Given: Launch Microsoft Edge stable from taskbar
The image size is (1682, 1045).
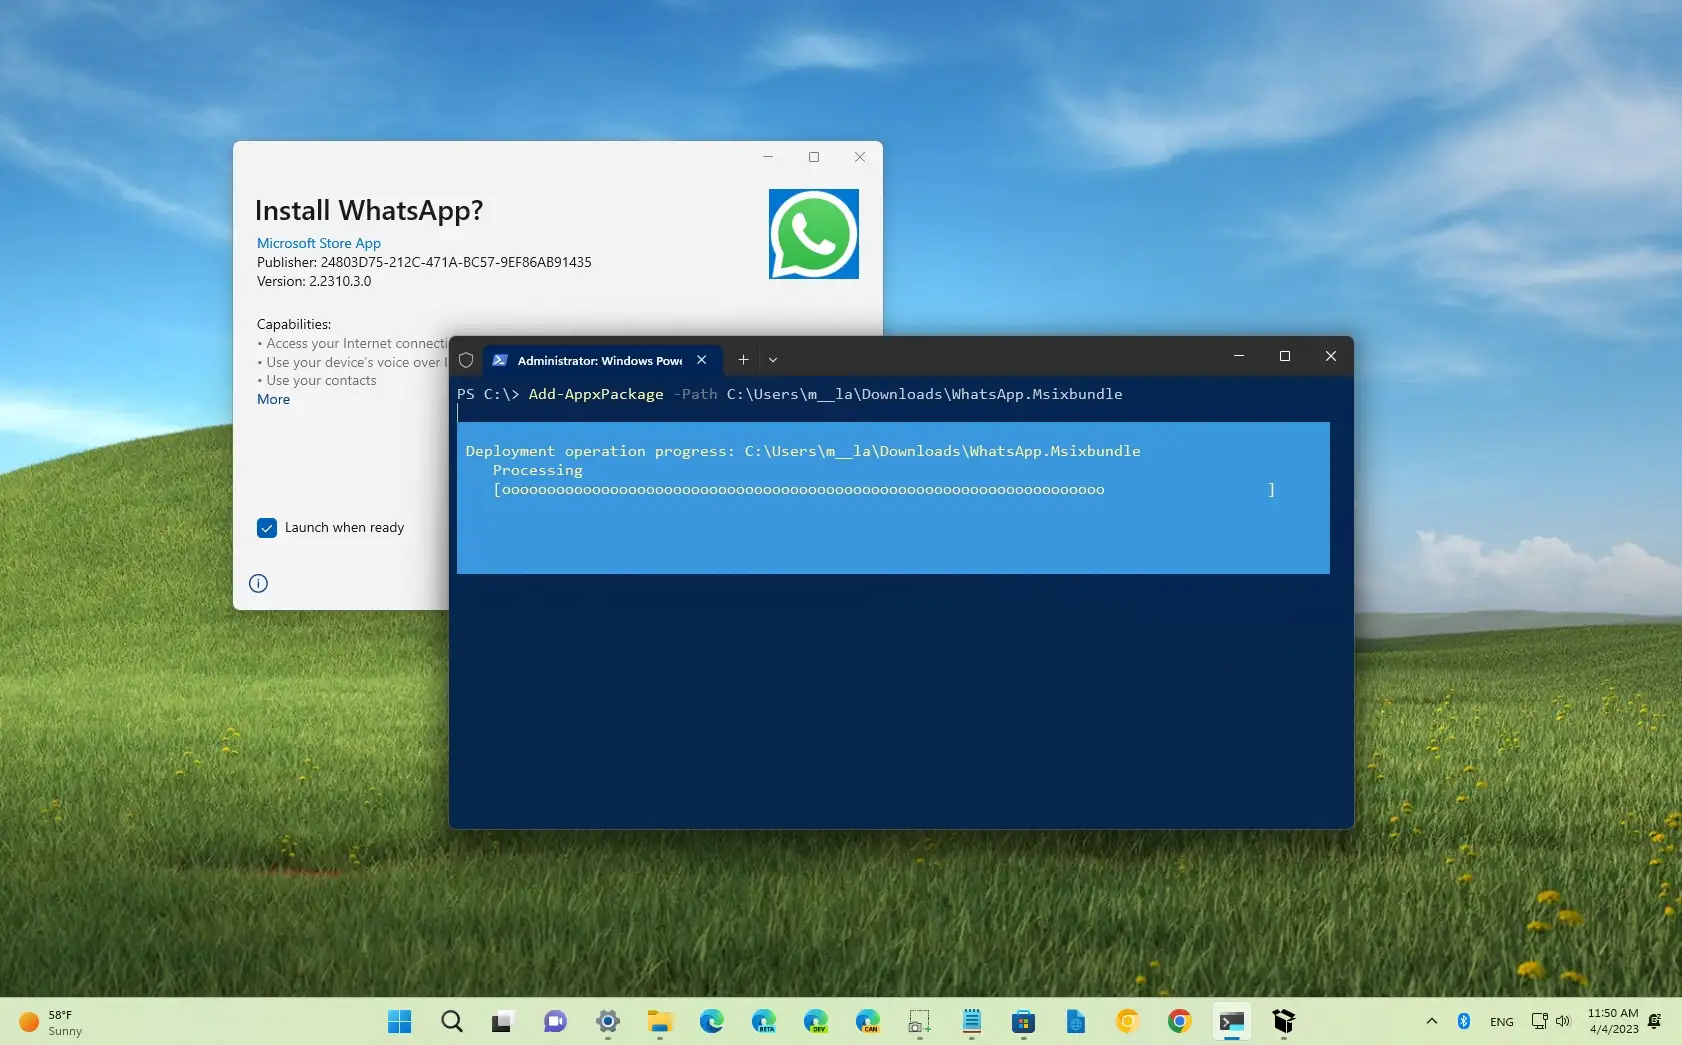Looking at the screenshot, I should (712, 1021).
